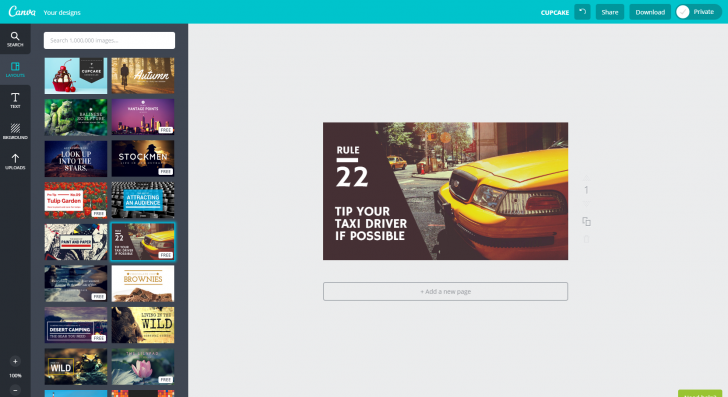Click the undo arrow icon in header
The width and height of the screenshot is (728, 397).
tap(582, 12)
